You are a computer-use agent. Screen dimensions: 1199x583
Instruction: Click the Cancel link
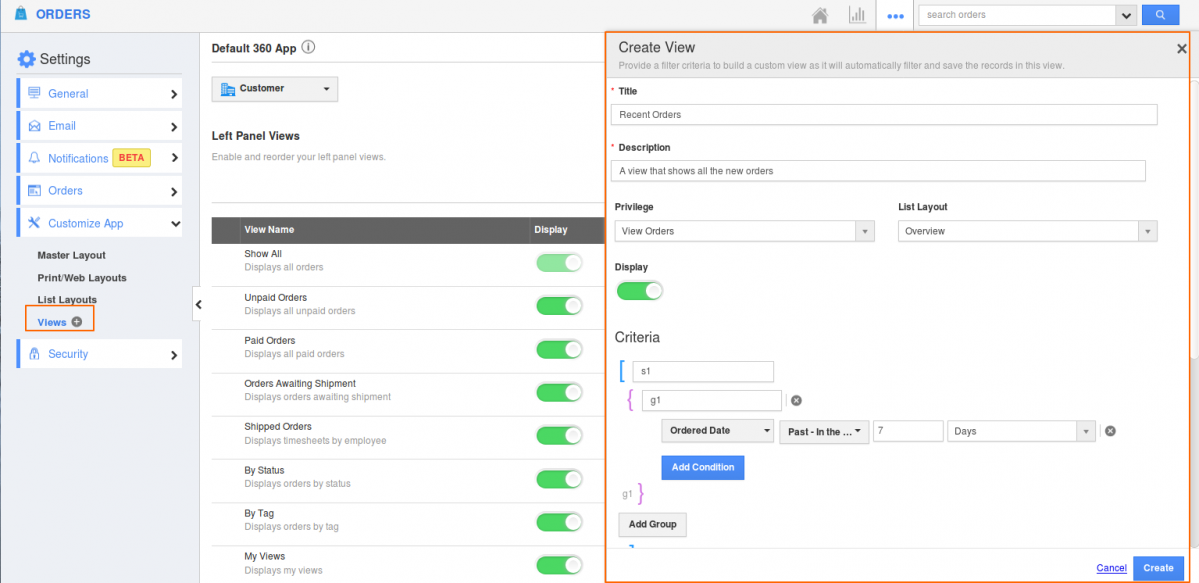point(1111,568)
